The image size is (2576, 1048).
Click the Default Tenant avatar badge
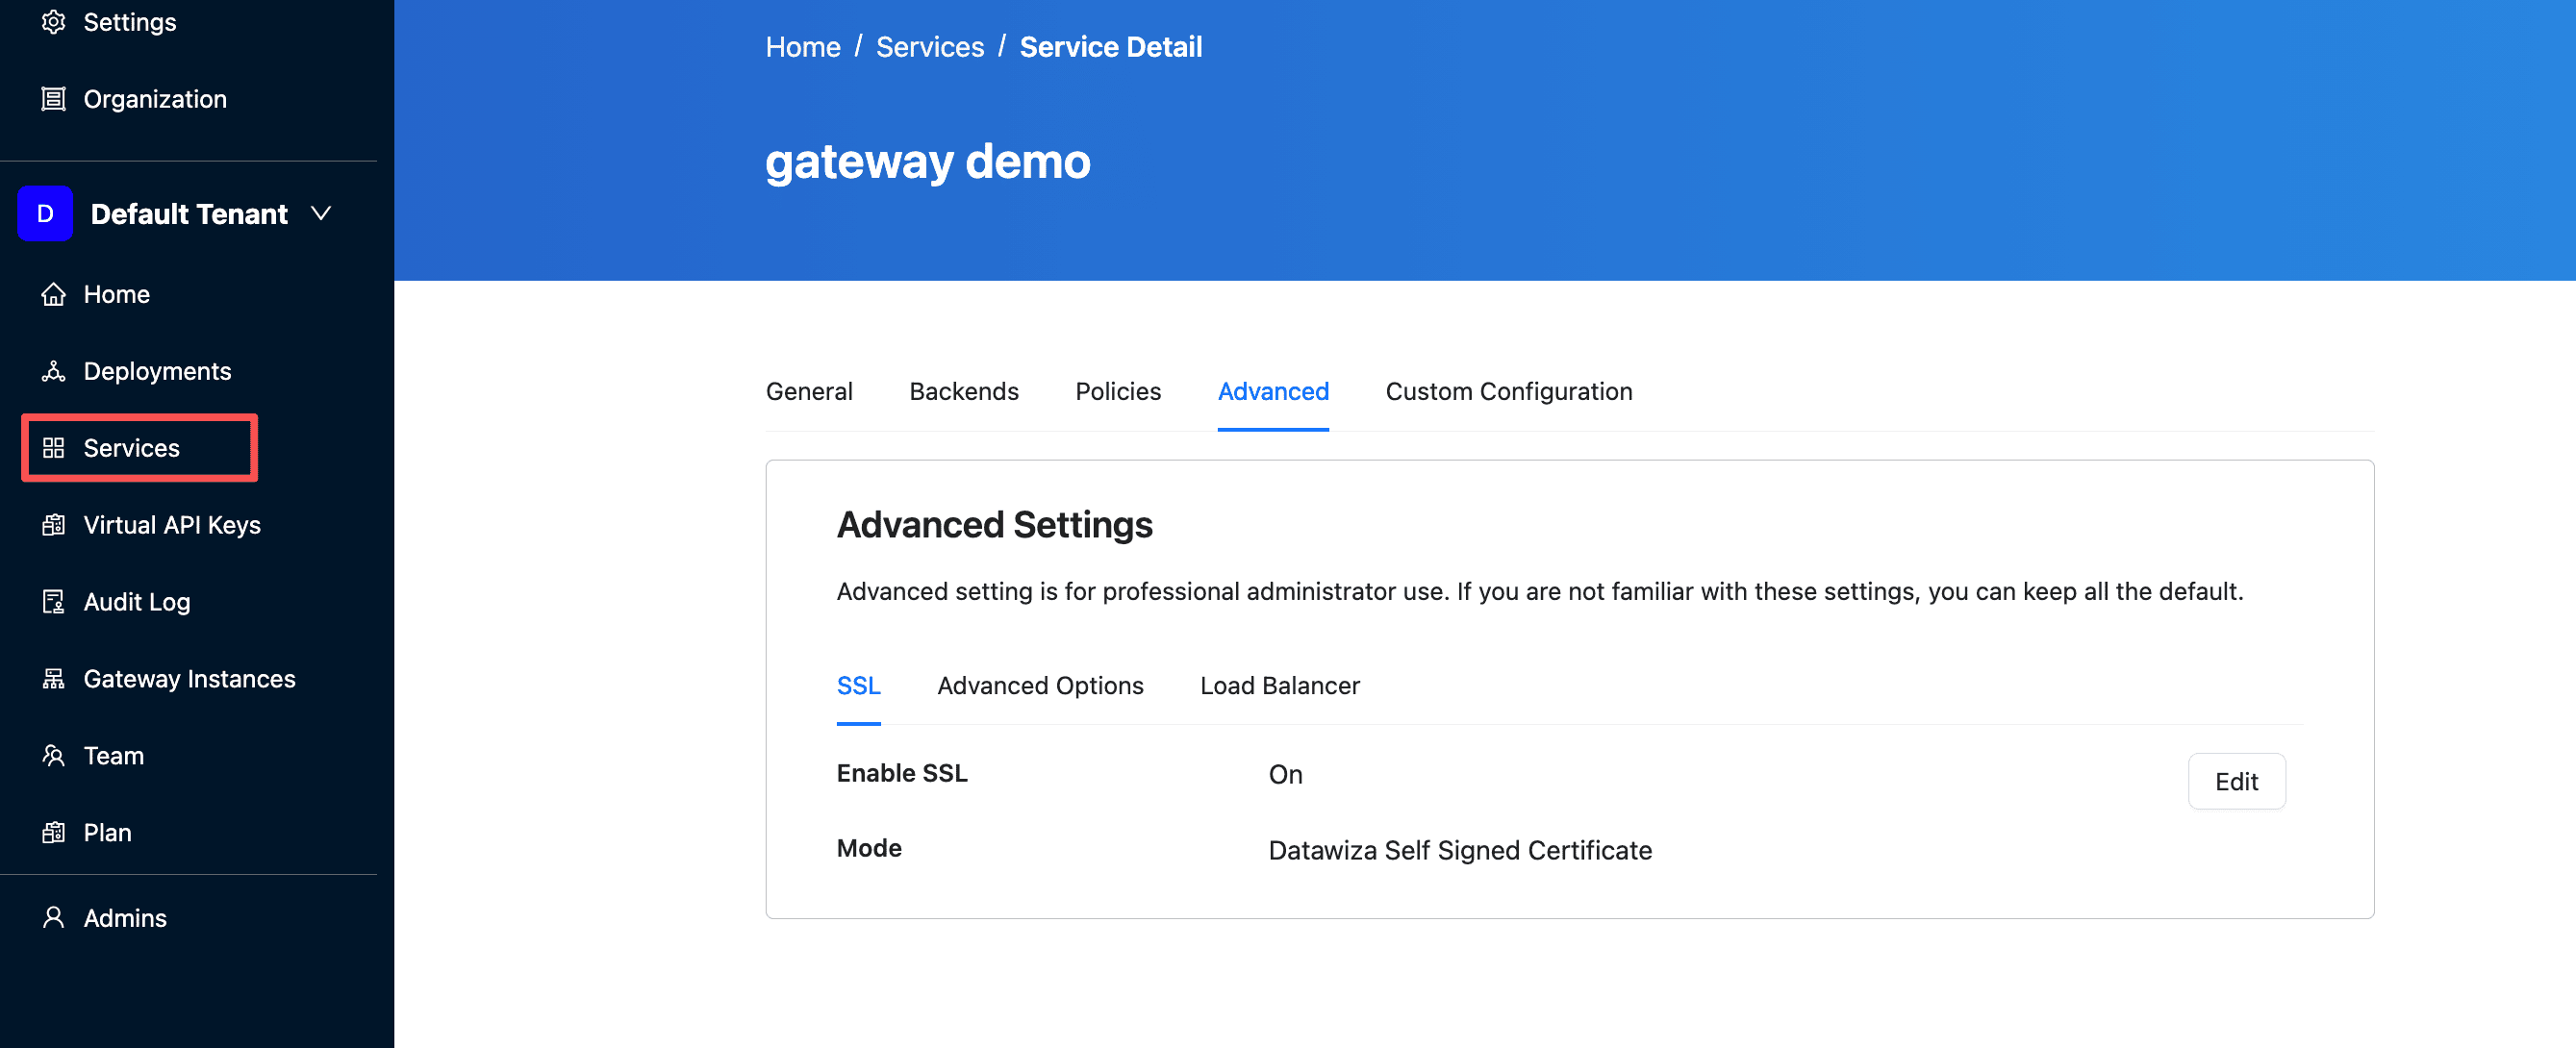pyautogui.click(x=45, y=214)
